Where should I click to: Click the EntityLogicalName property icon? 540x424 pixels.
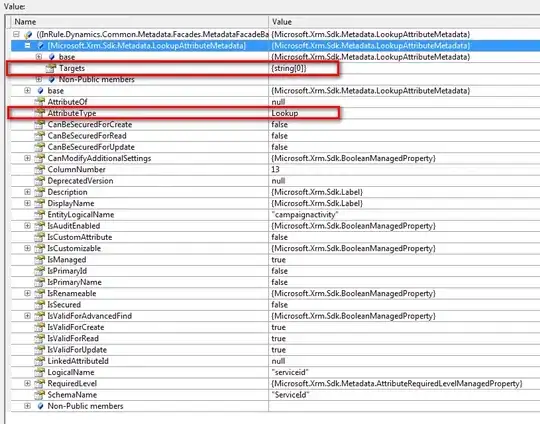[x=40, y=215]
